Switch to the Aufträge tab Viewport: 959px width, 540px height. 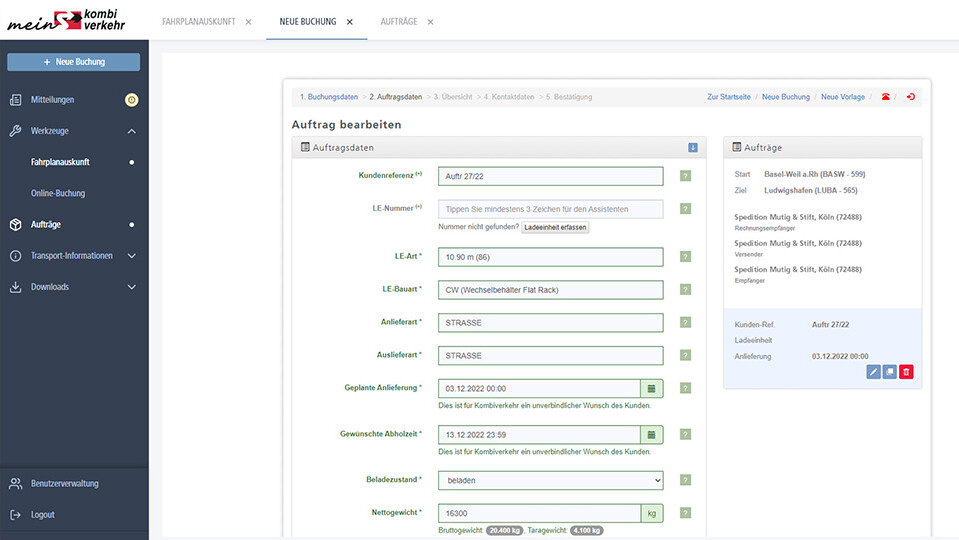click(399, 21)
